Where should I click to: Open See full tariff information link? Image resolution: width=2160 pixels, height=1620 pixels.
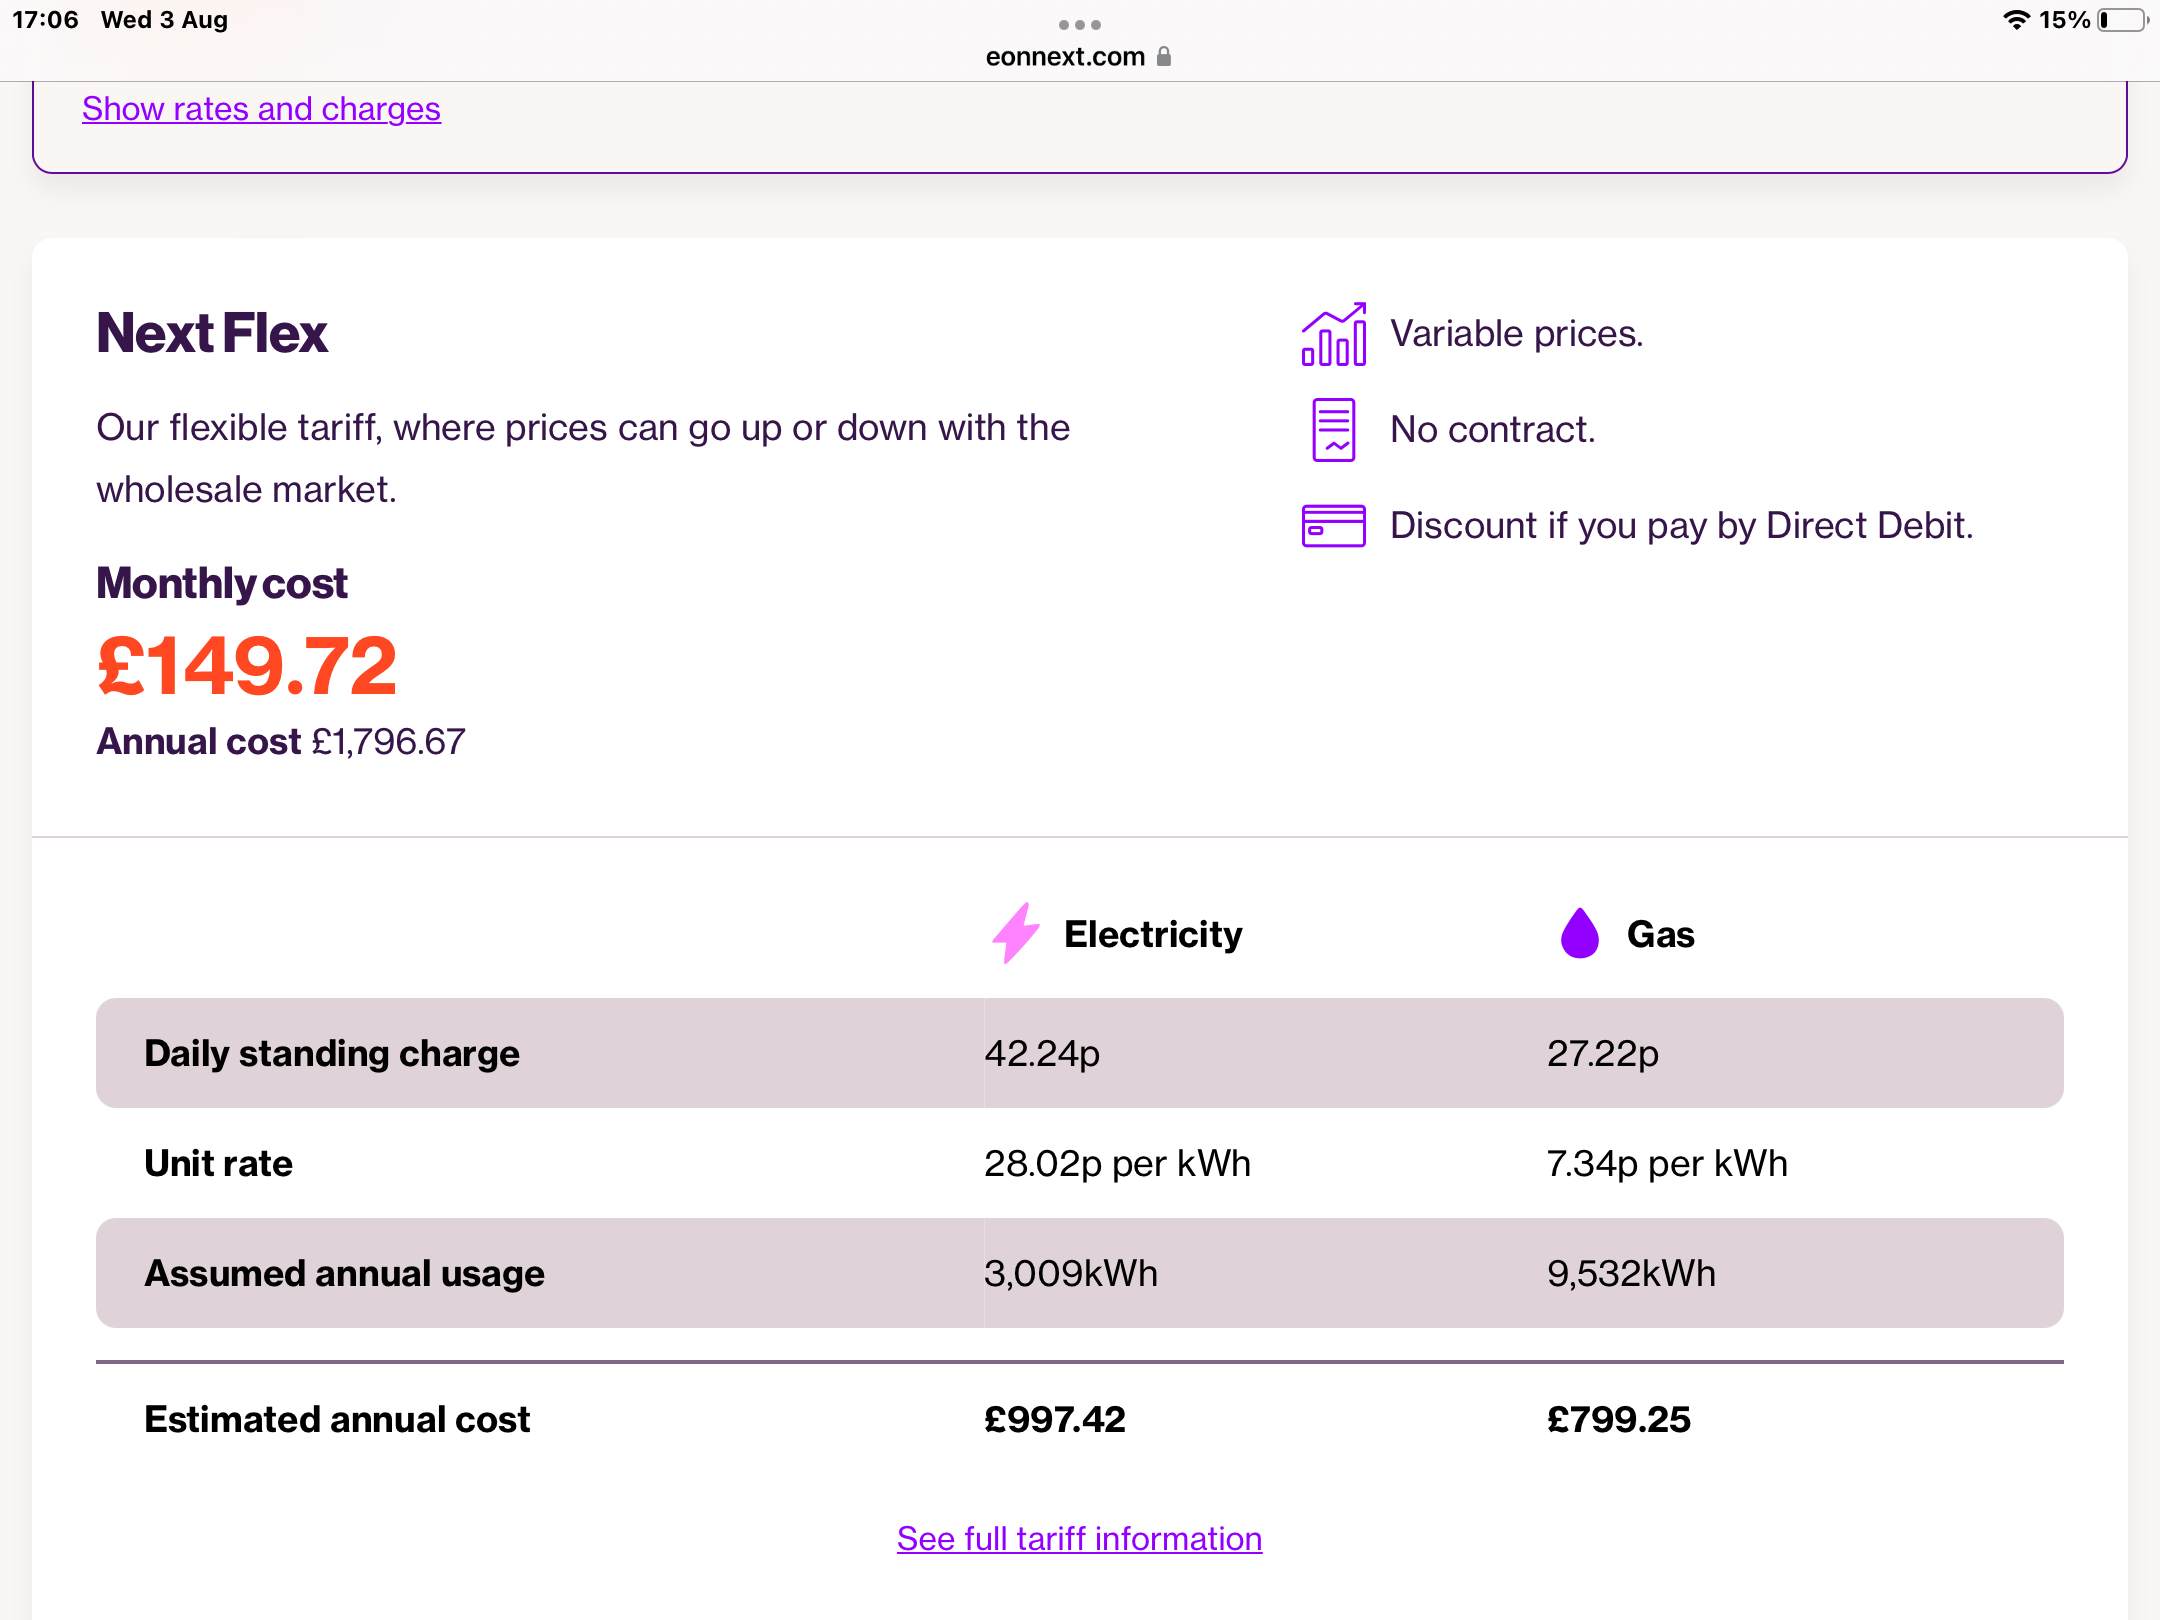[1079, 1538]
